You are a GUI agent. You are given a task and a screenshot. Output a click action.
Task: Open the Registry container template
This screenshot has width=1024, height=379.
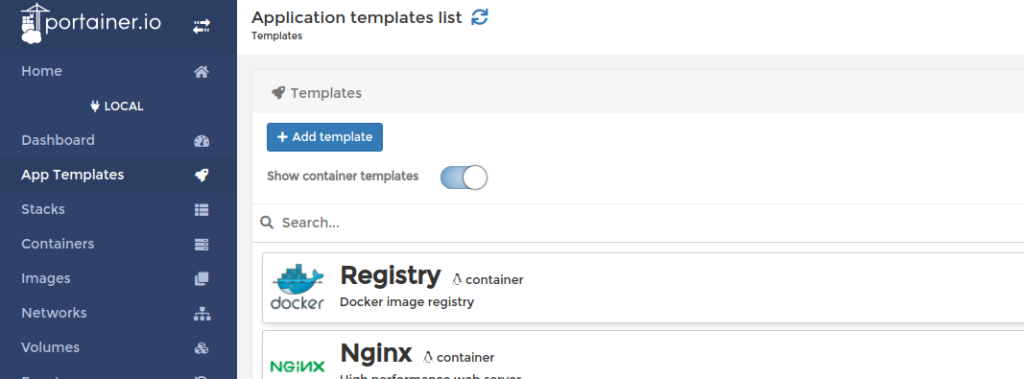(x=643, y=288)
